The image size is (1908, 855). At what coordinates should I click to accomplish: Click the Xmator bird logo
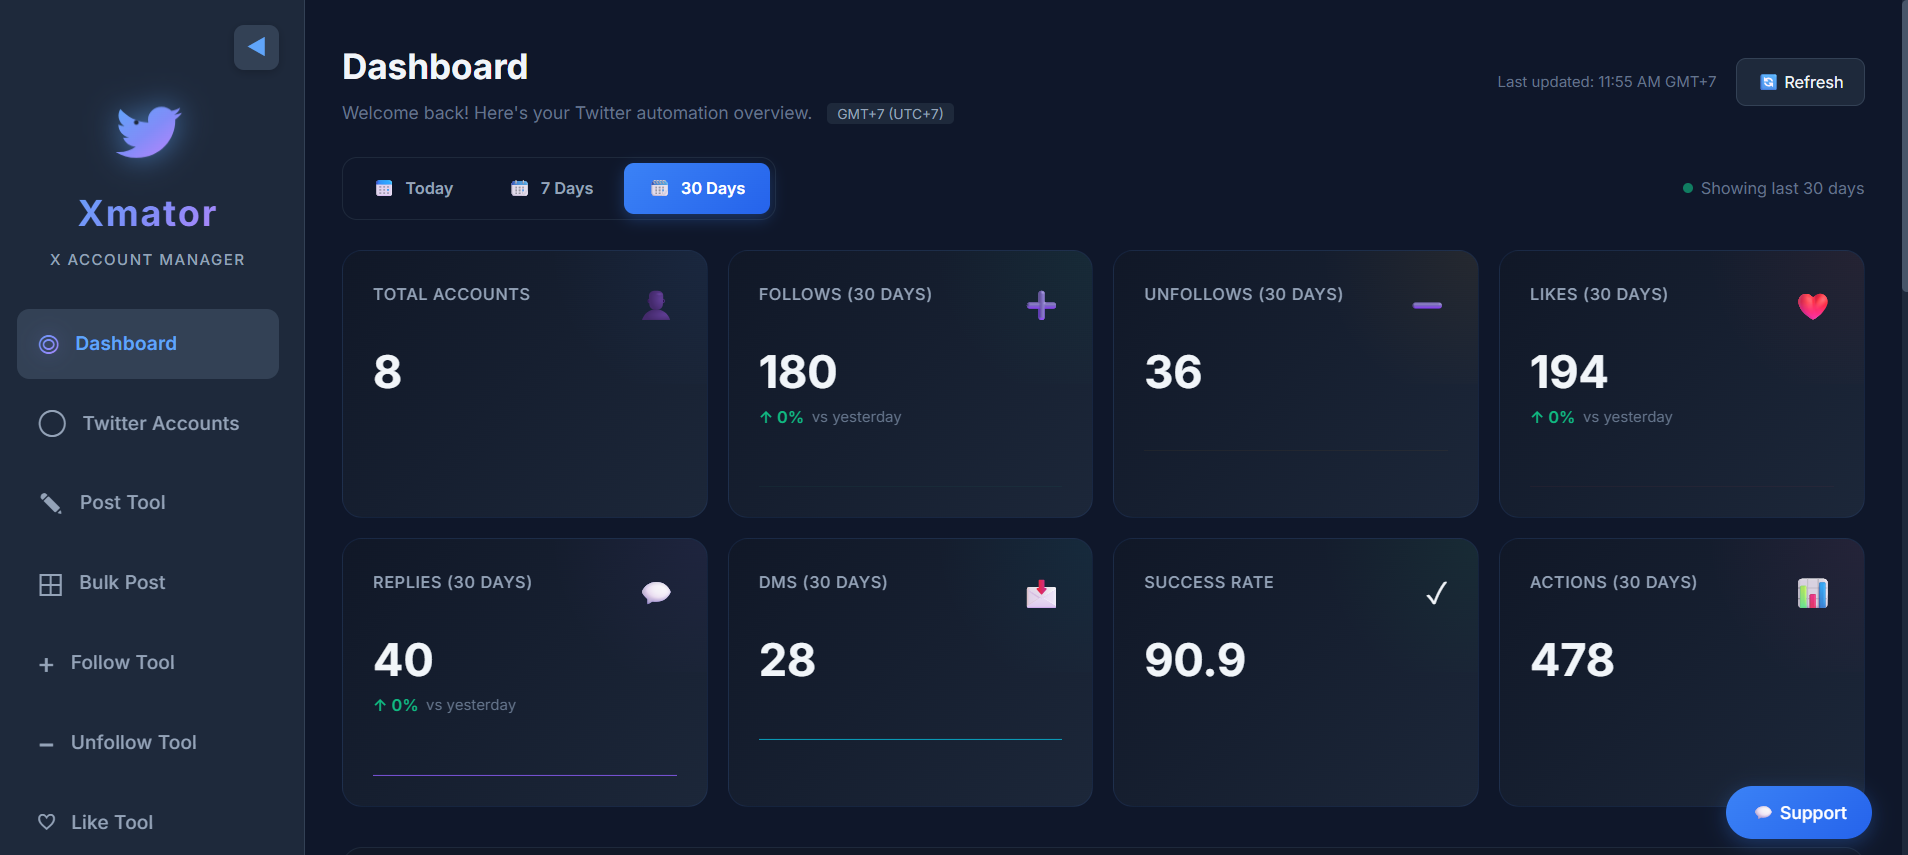(148, 131)
